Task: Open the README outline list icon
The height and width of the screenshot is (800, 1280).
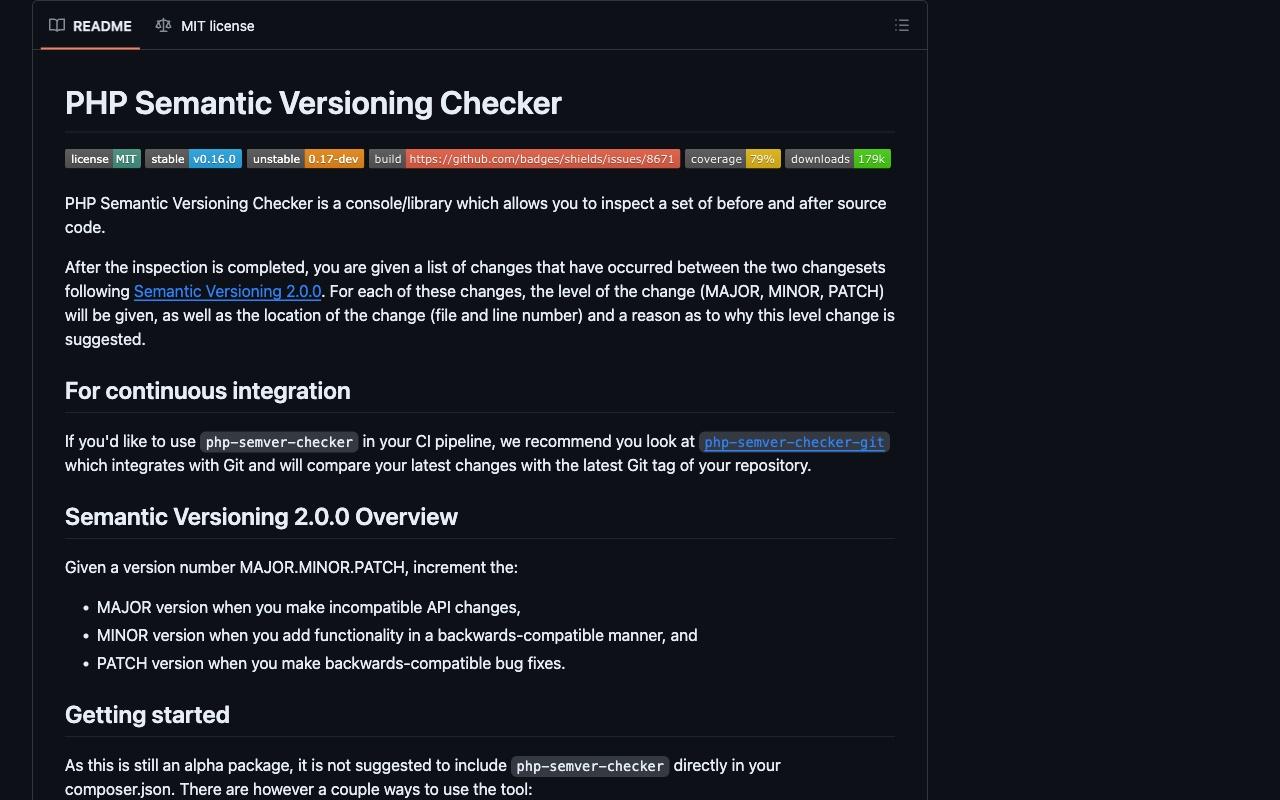Action: click(902, 26)
